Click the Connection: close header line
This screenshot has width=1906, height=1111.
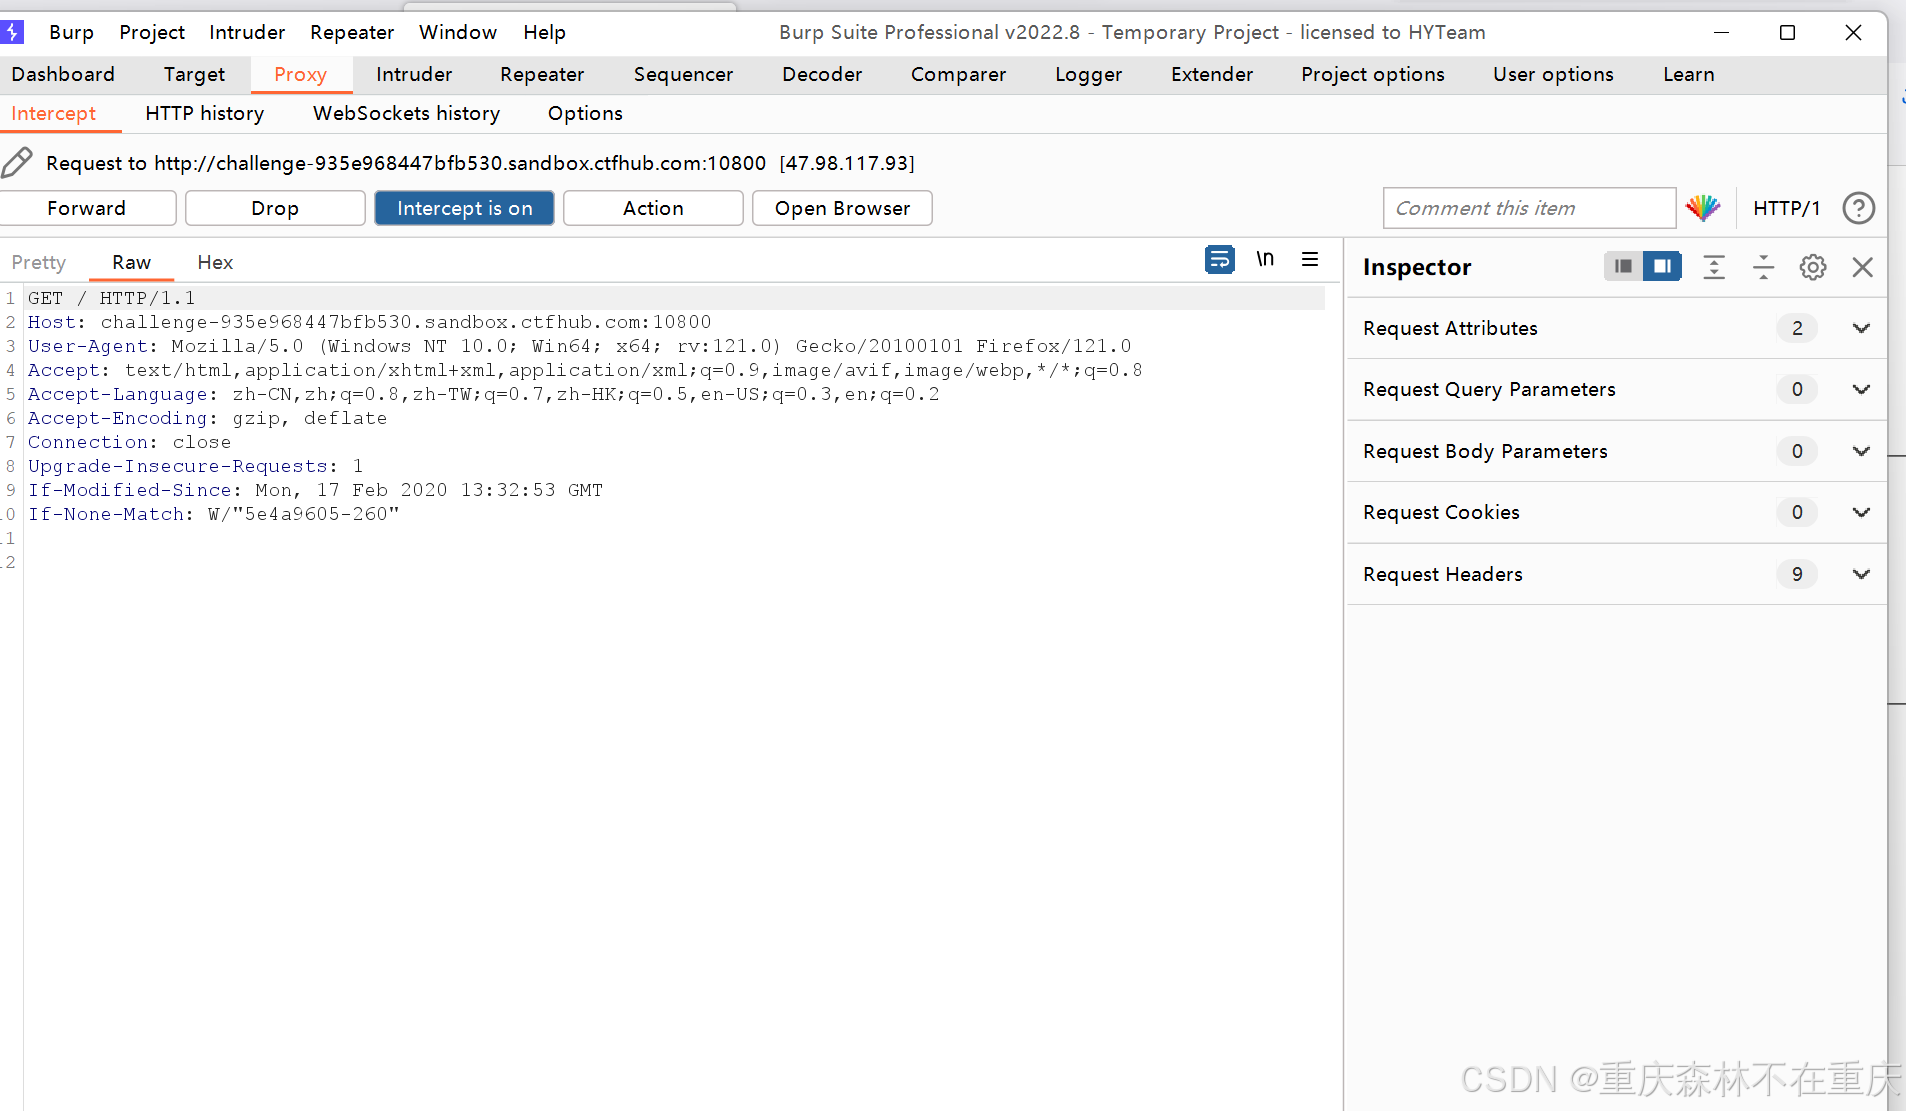(129, 442)
